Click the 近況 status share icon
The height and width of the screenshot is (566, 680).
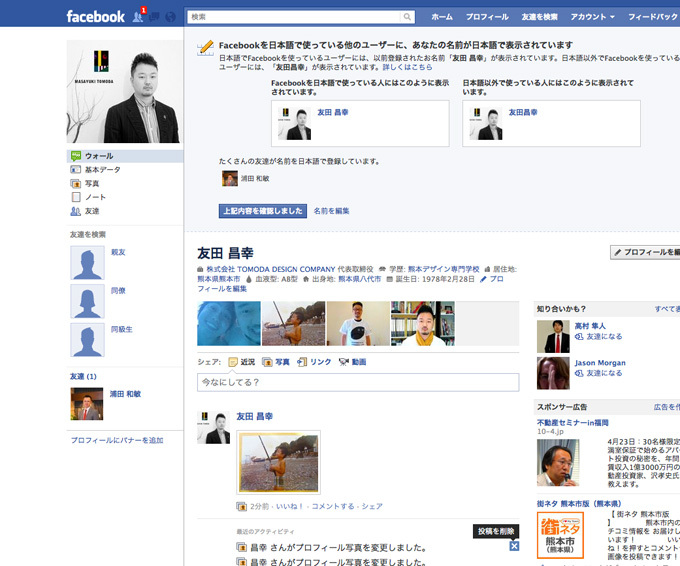pos(233,362)
